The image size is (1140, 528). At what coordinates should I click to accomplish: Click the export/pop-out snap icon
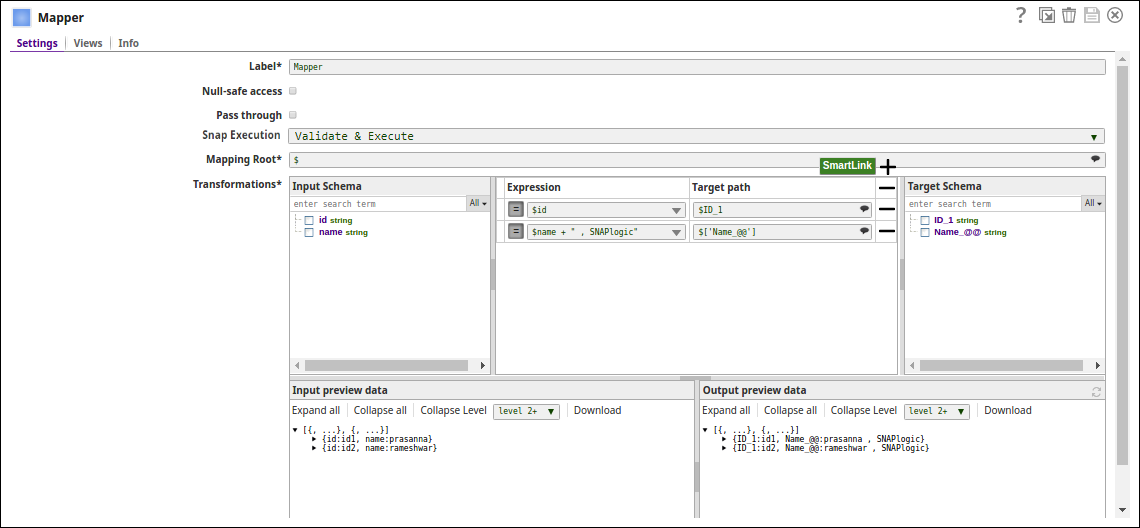[x=1046, y=15]
